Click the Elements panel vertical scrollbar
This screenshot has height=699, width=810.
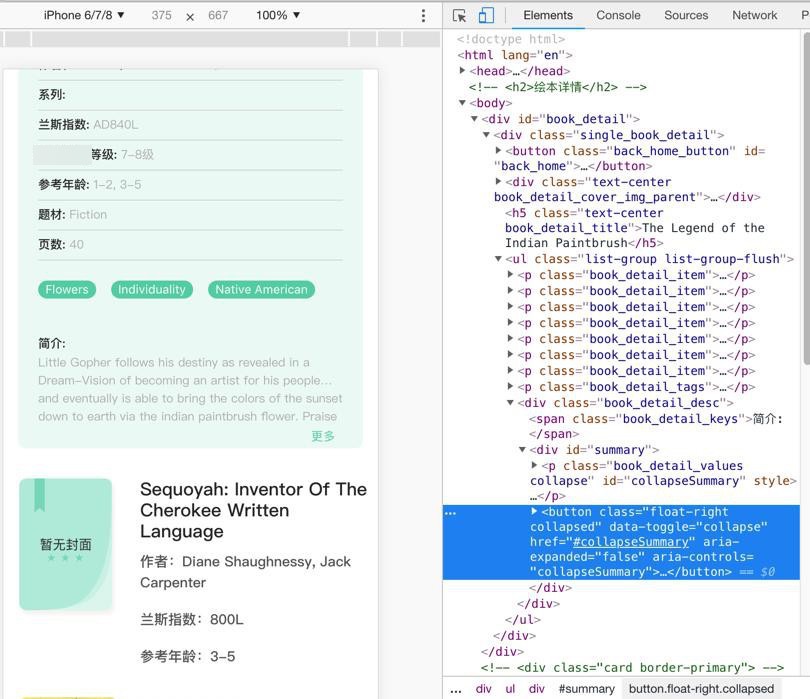pyautogui.click(x=806, y=196)
